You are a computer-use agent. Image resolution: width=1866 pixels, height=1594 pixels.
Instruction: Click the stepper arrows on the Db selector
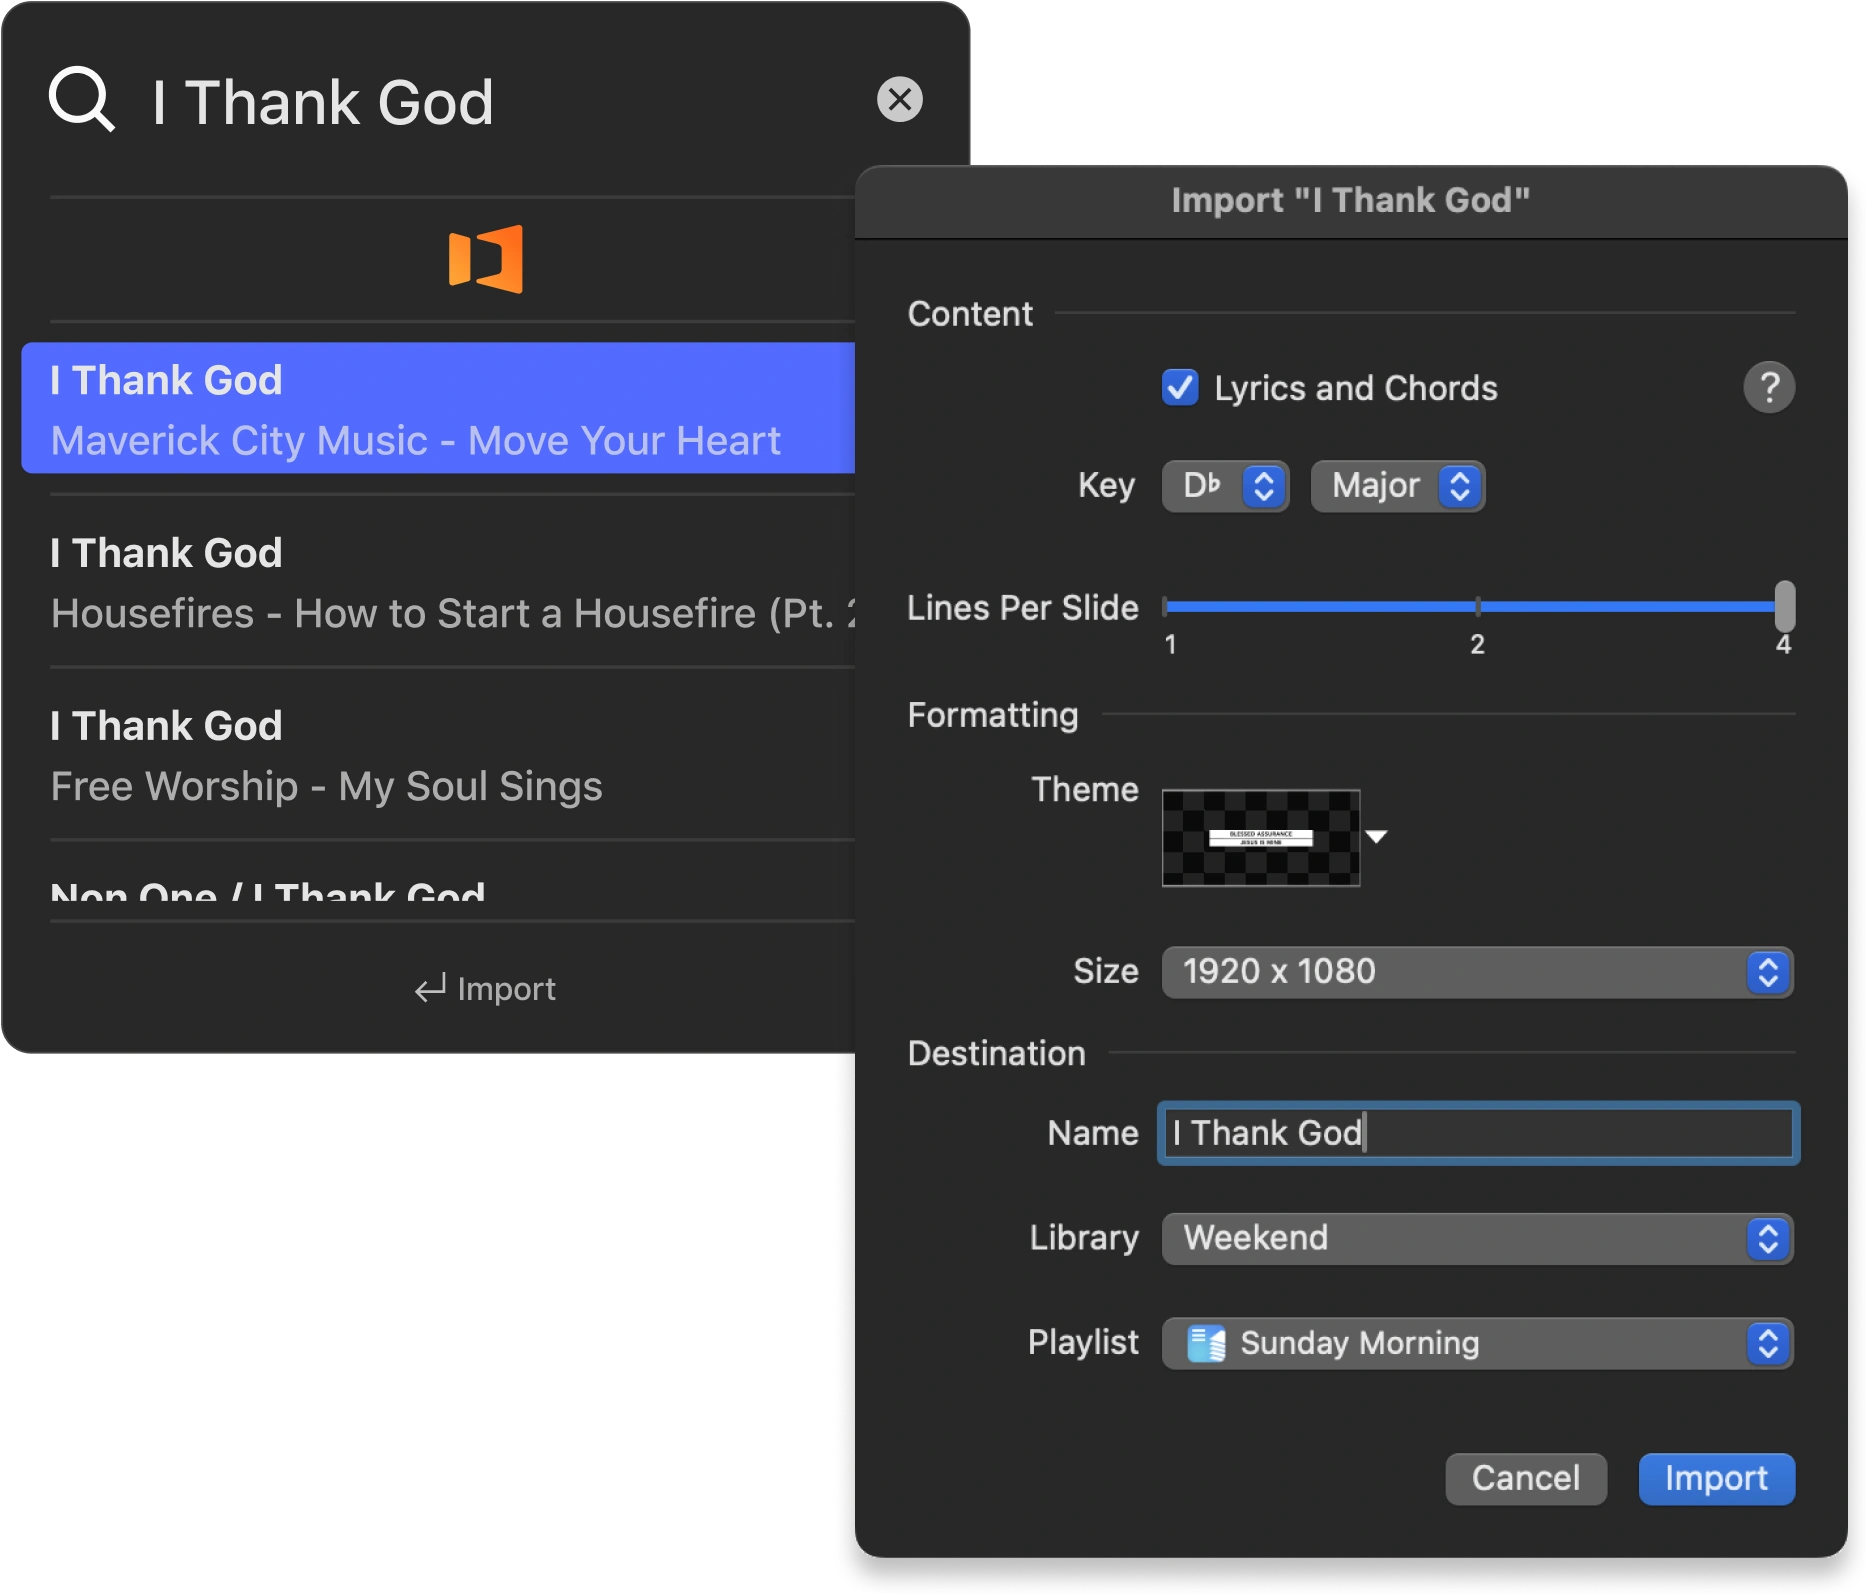(1262, 486)
